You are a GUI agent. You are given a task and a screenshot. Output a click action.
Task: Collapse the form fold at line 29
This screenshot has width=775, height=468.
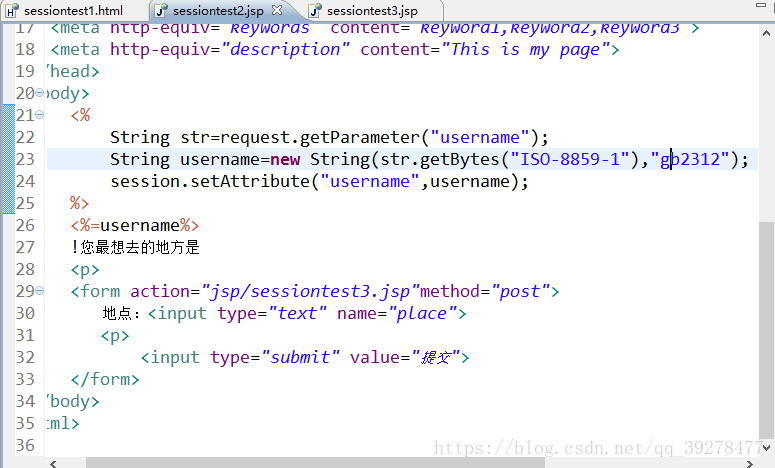40,291
